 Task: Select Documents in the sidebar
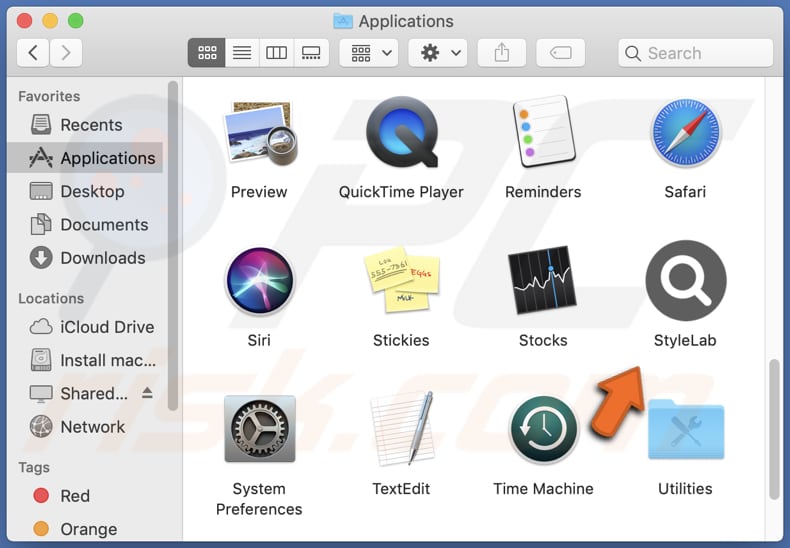(x=85, y=225)
